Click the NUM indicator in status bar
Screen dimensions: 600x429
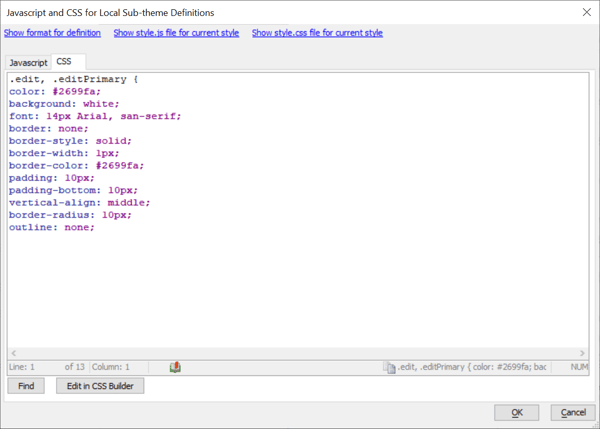click(x=578, y=367)
